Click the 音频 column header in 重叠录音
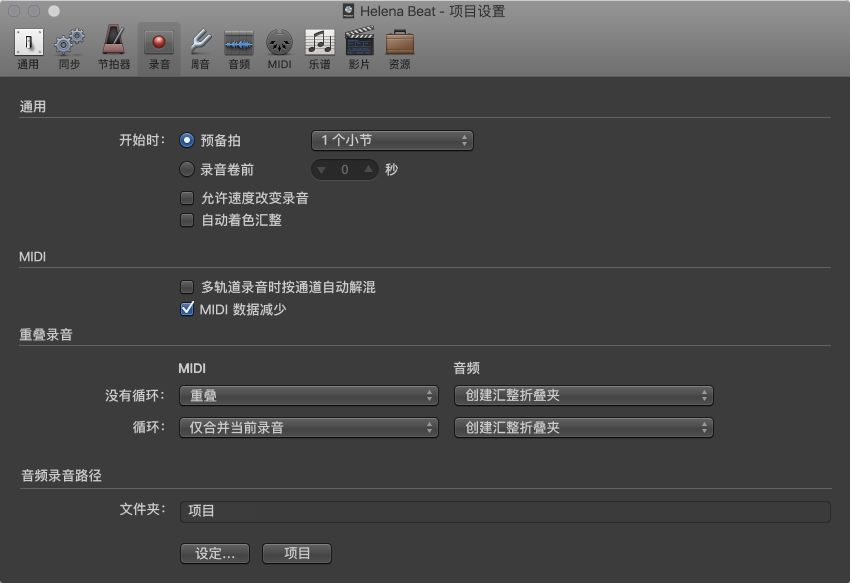The image size is (852, 584). [x=467, y=368]
